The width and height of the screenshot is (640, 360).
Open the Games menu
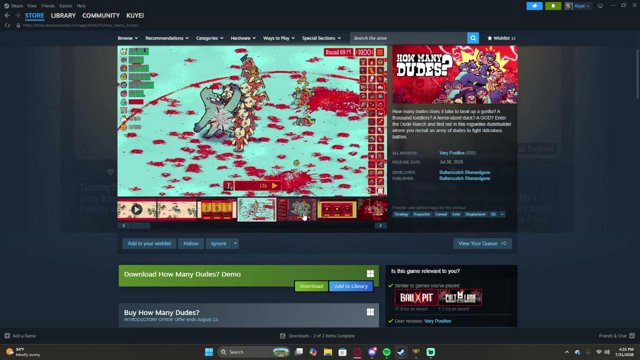coord(65,6)
